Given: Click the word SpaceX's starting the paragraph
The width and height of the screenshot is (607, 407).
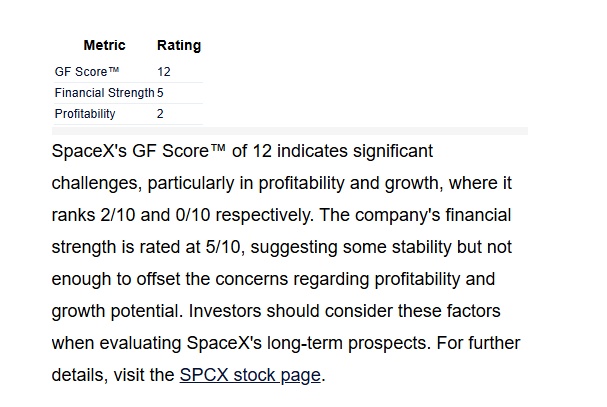Looking at the screenshot, I should tap(89, 151).
